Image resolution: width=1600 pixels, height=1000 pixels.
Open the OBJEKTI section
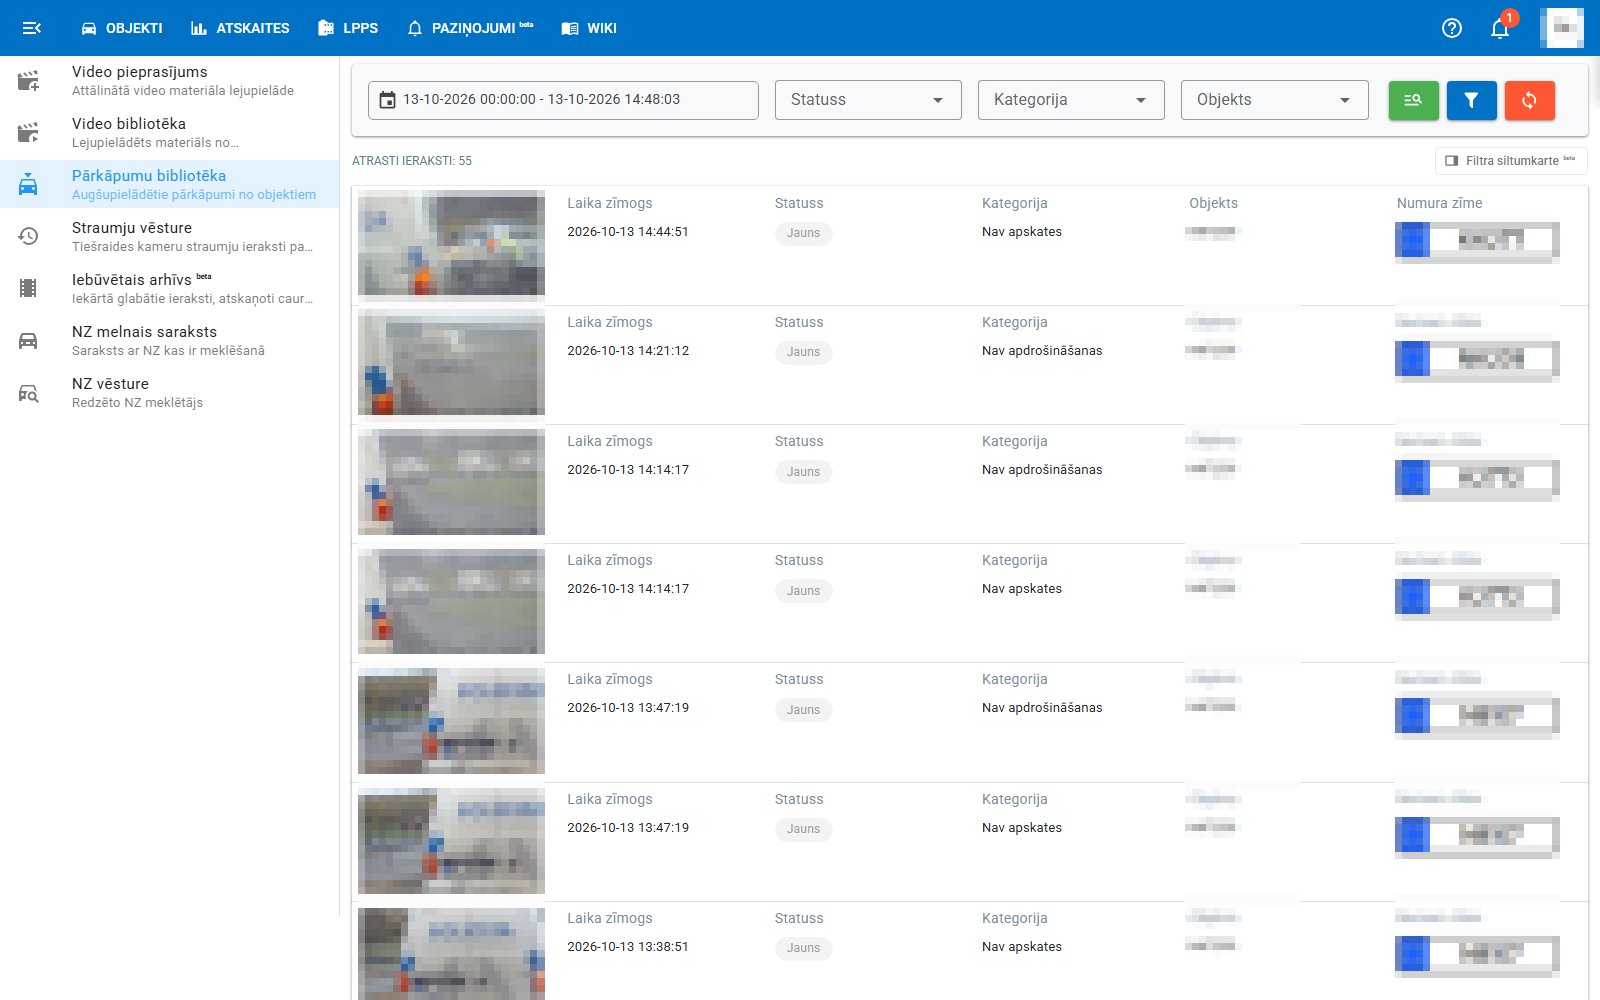tap(122, 28)
